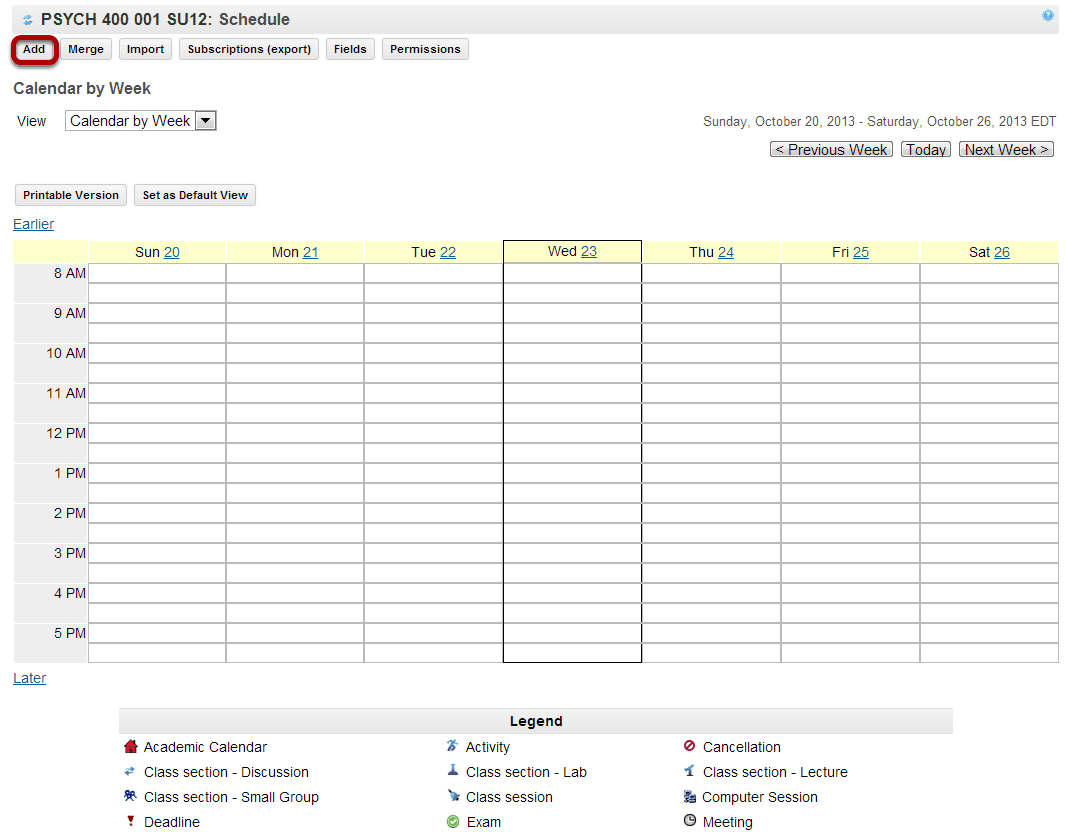
Task: Open day 21 link for Monday
Action: coord(311,252)
